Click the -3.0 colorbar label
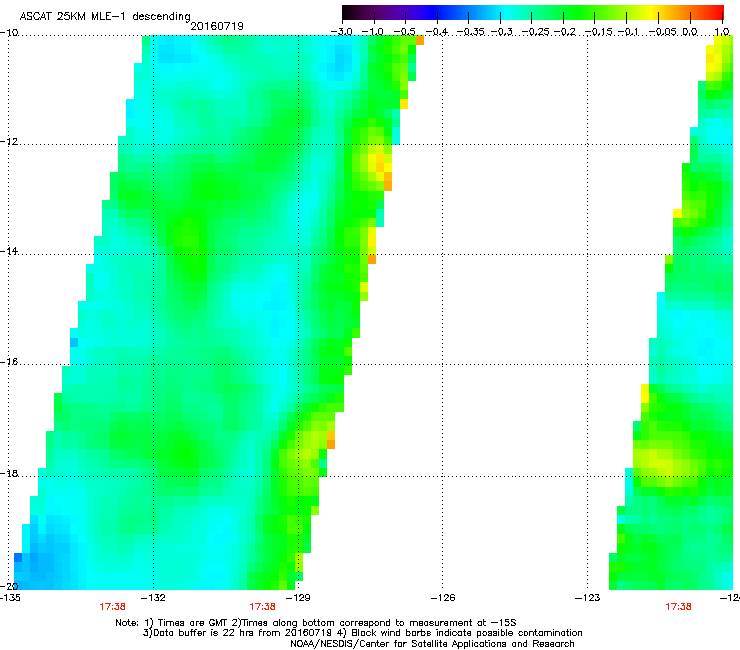Screen dimensions: 740x650 click(342, 32)
